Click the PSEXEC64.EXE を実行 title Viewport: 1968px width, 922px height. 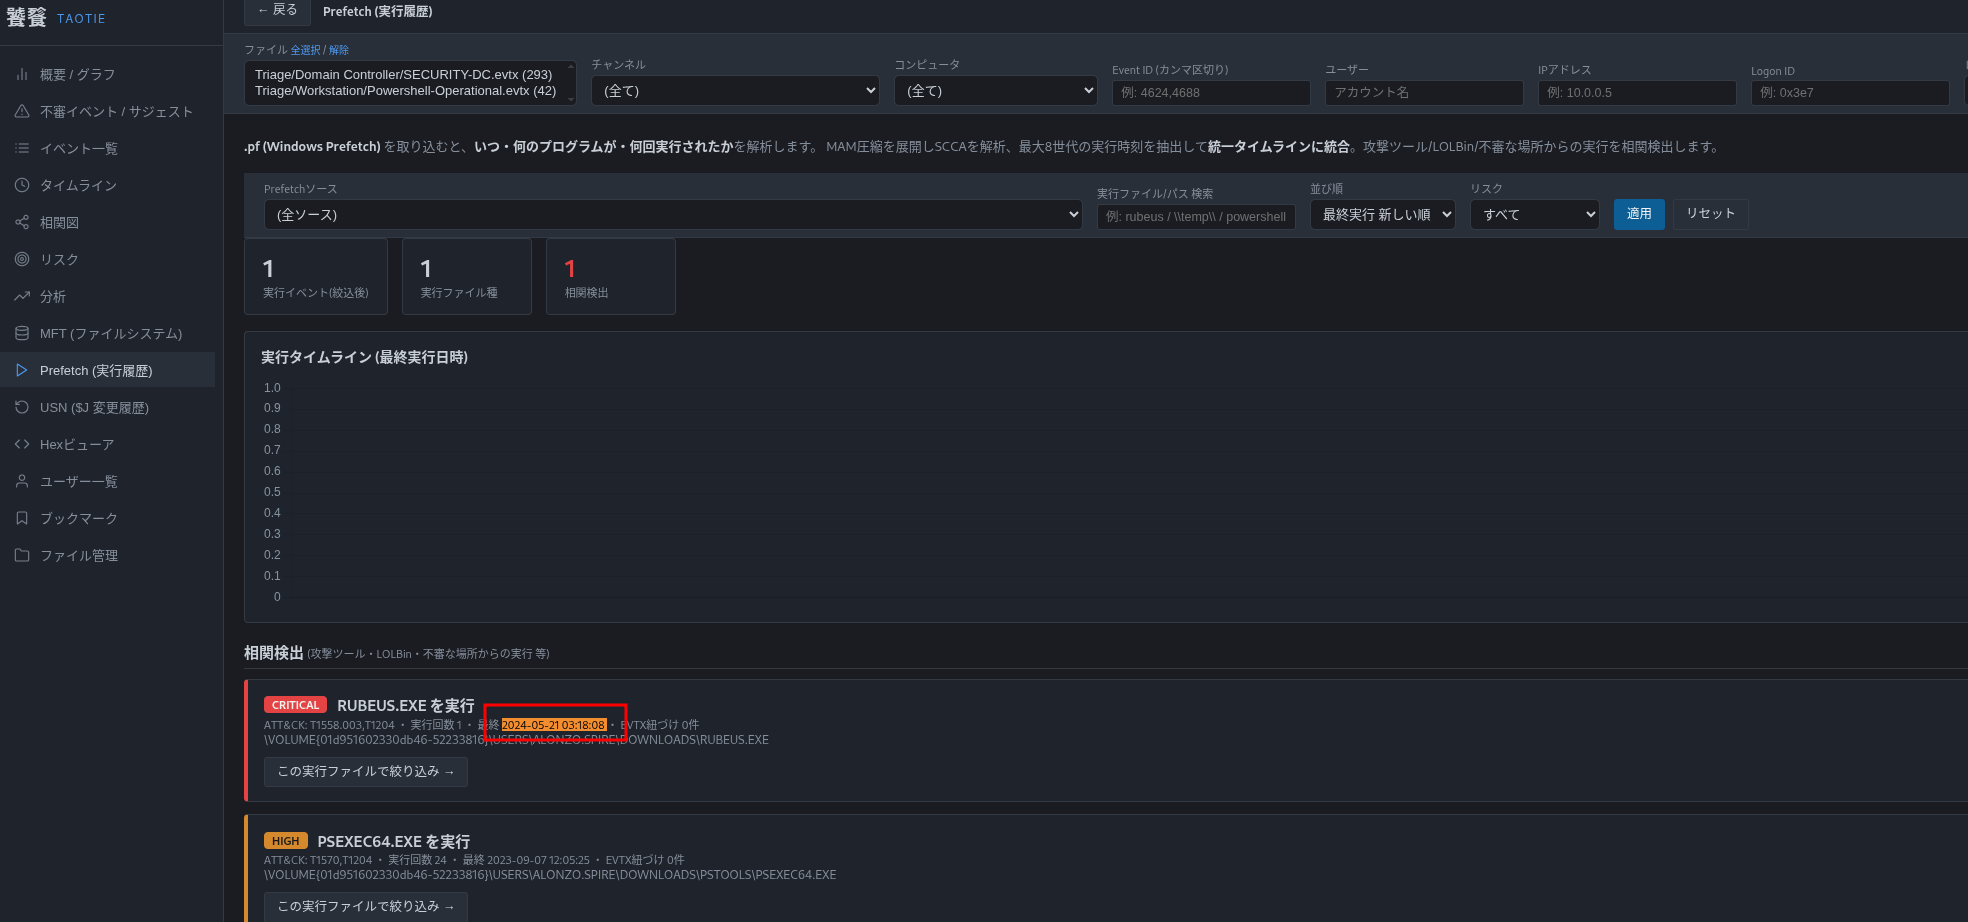point(393,842)
